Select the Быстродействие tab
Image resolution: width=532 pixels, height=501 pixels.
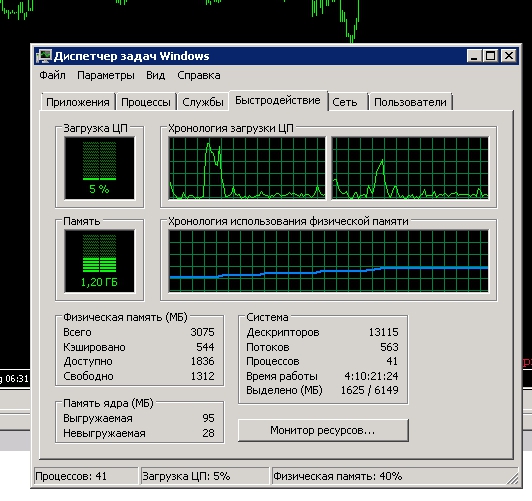(x=278, y=100)
